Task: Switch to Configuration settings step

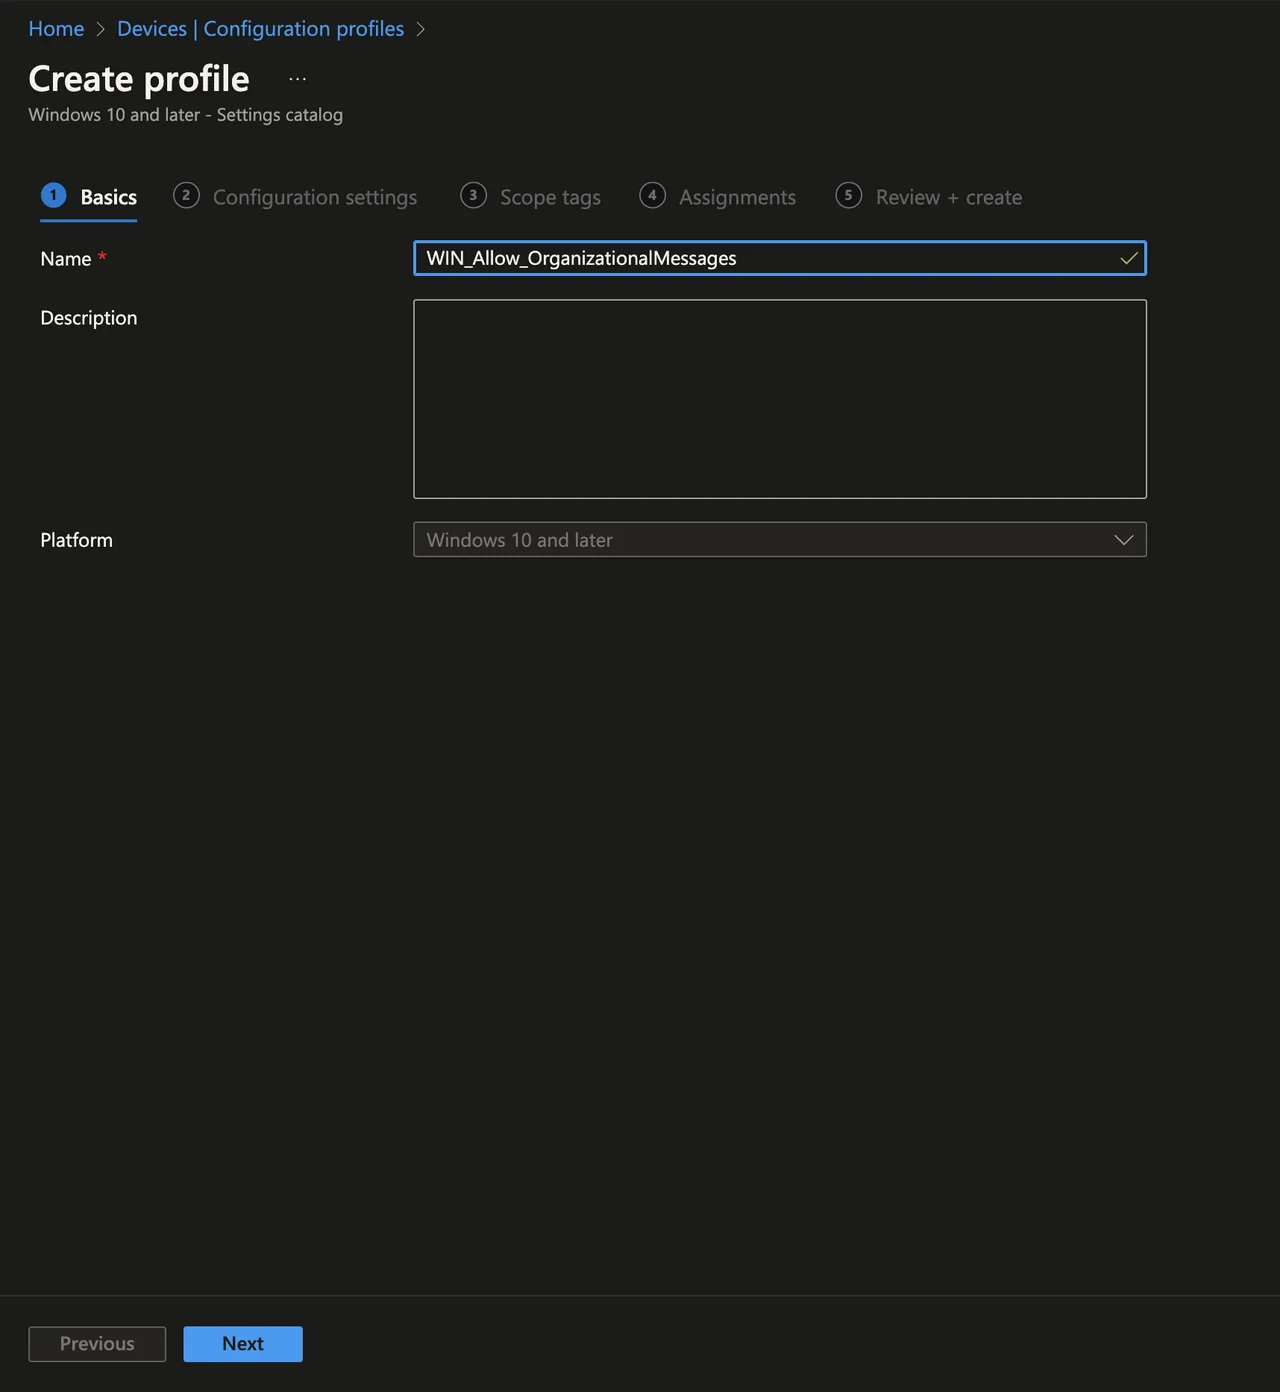Action: tap(295, 197)
